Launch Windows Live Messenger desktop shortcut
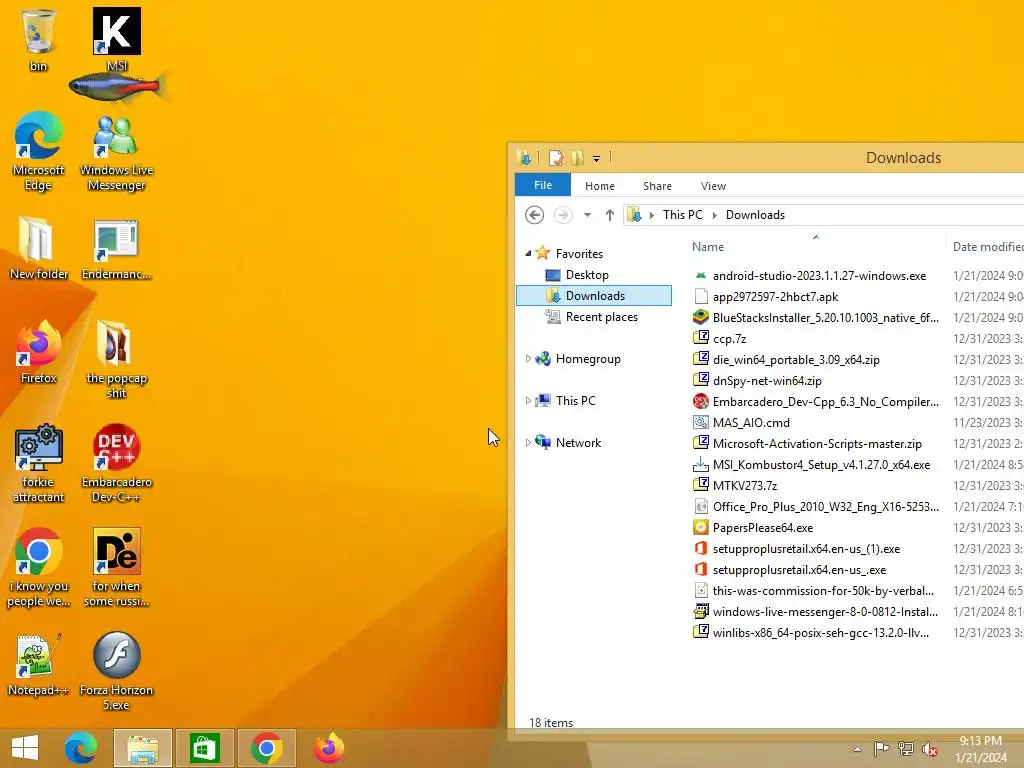The width and height of the screenshot is (1024, 768). click(x=117, y=152)
